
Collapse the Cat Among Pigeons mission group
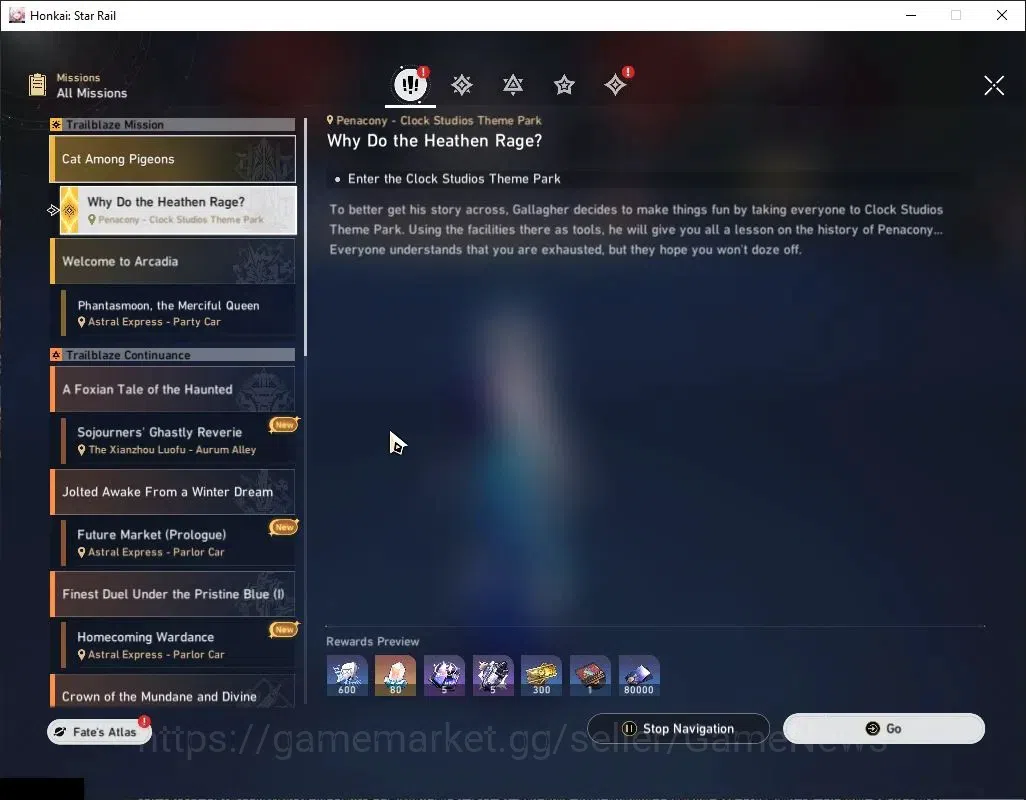pyautogui.click(x=173, y=159)
